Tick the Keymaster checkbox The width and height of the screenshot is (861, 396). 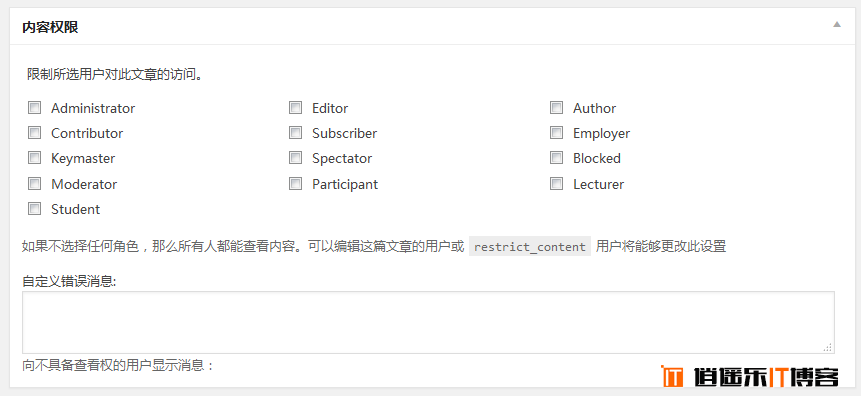(35, 158)
